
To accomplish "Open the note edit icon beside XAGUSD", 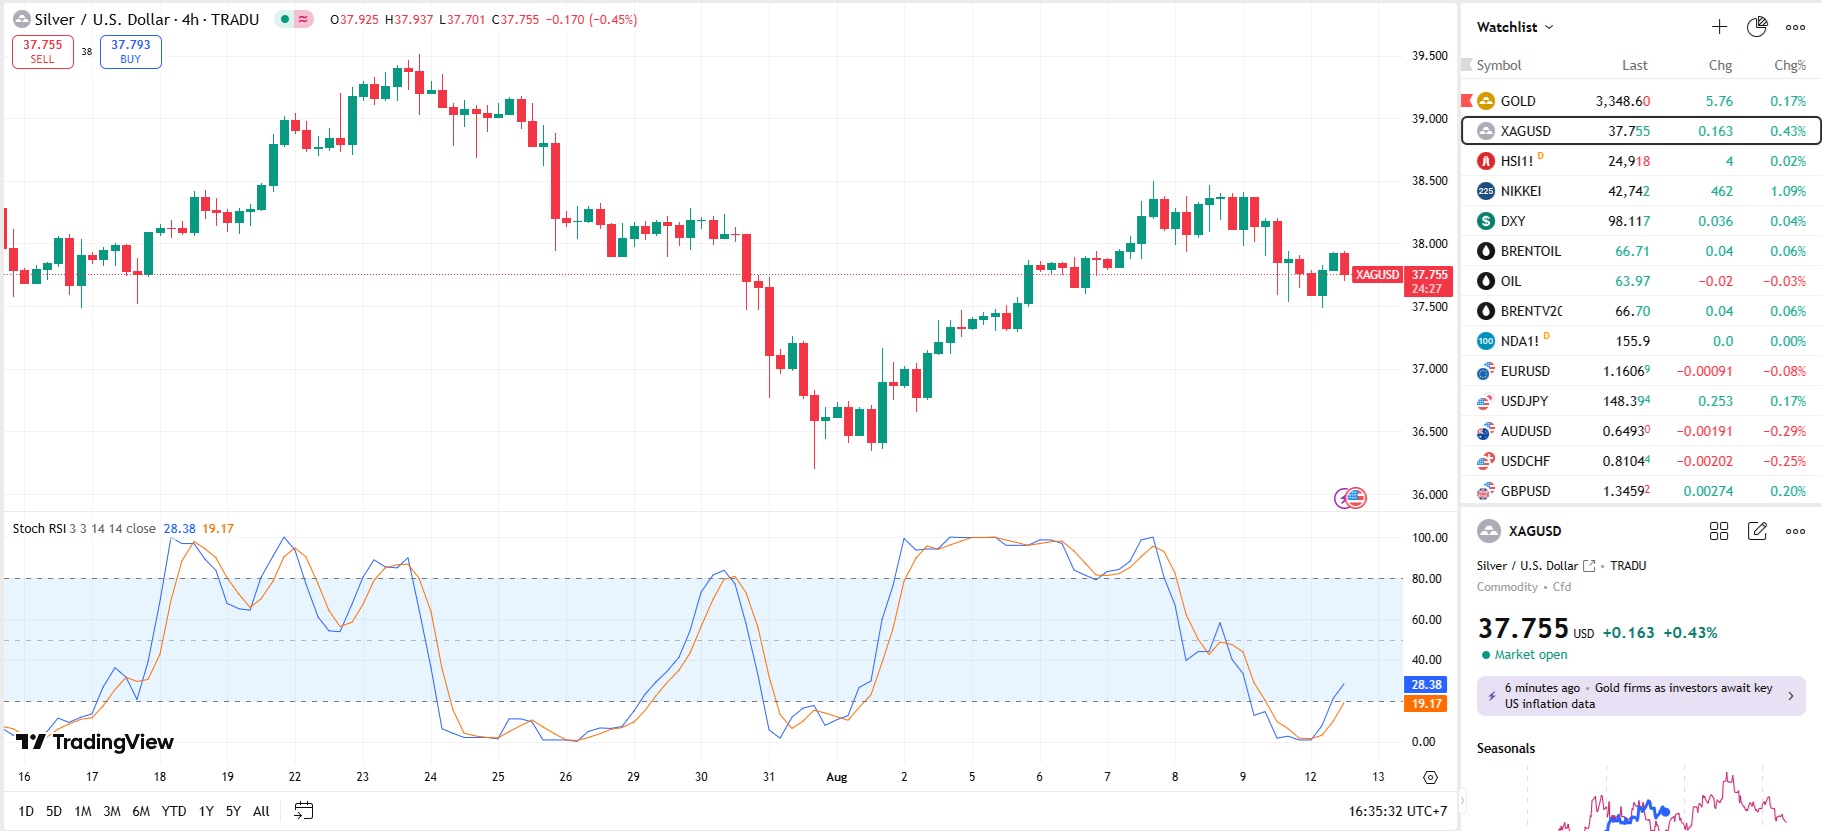I will pyautogui.click(x=1757, y=531).
